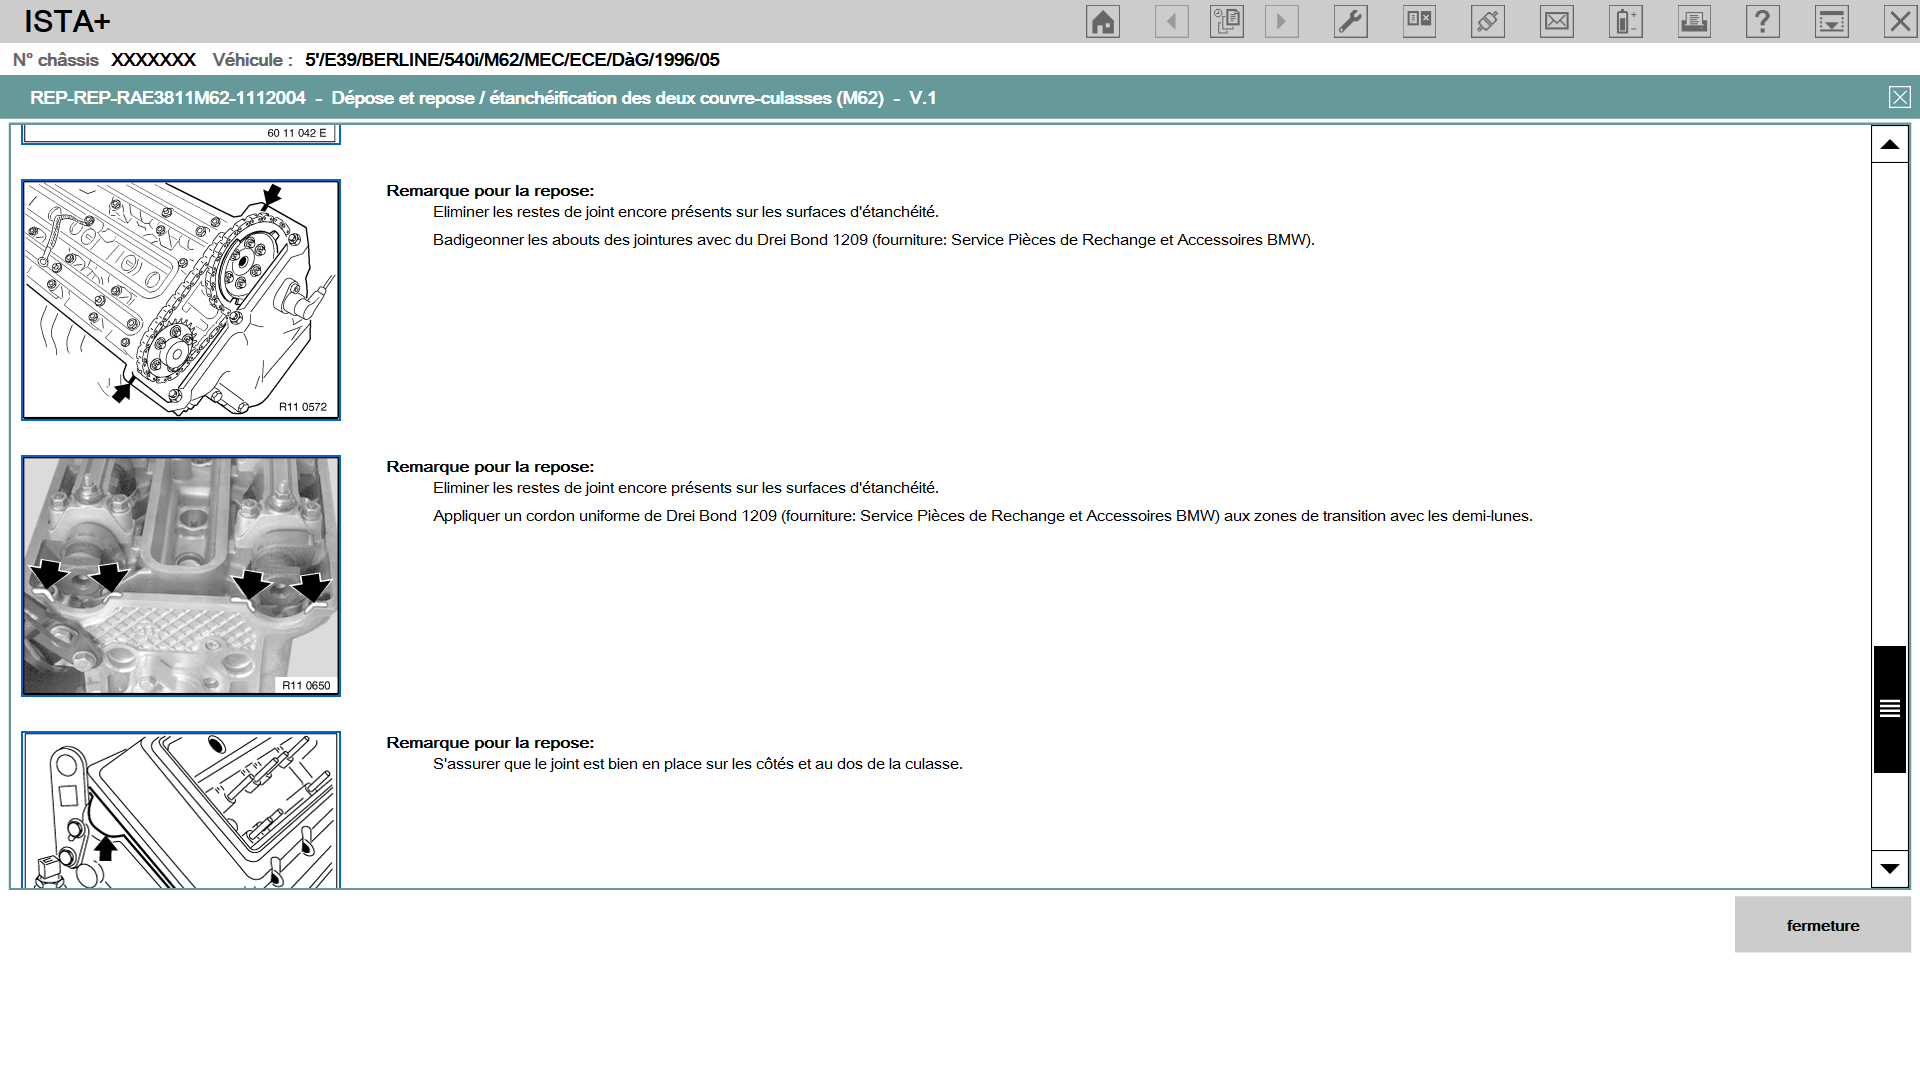Click the 'Badigeonner les abouts des jointures' line
The width and height of the screenshot is (1920, 1080).
point(873,240)
